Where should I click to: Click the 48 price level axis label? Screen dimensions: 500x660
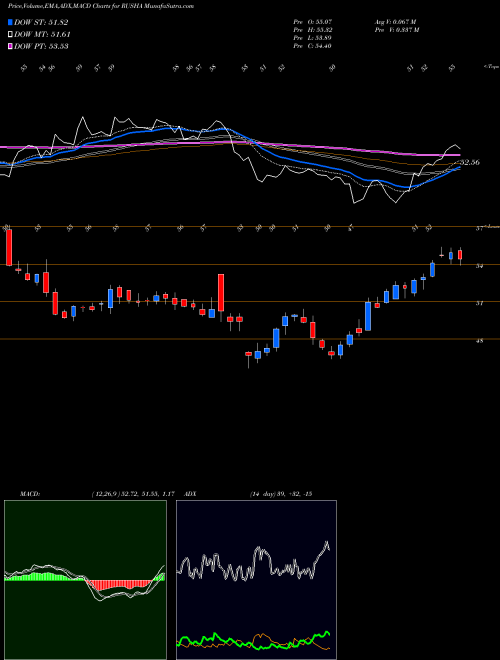tap(479, 341)
